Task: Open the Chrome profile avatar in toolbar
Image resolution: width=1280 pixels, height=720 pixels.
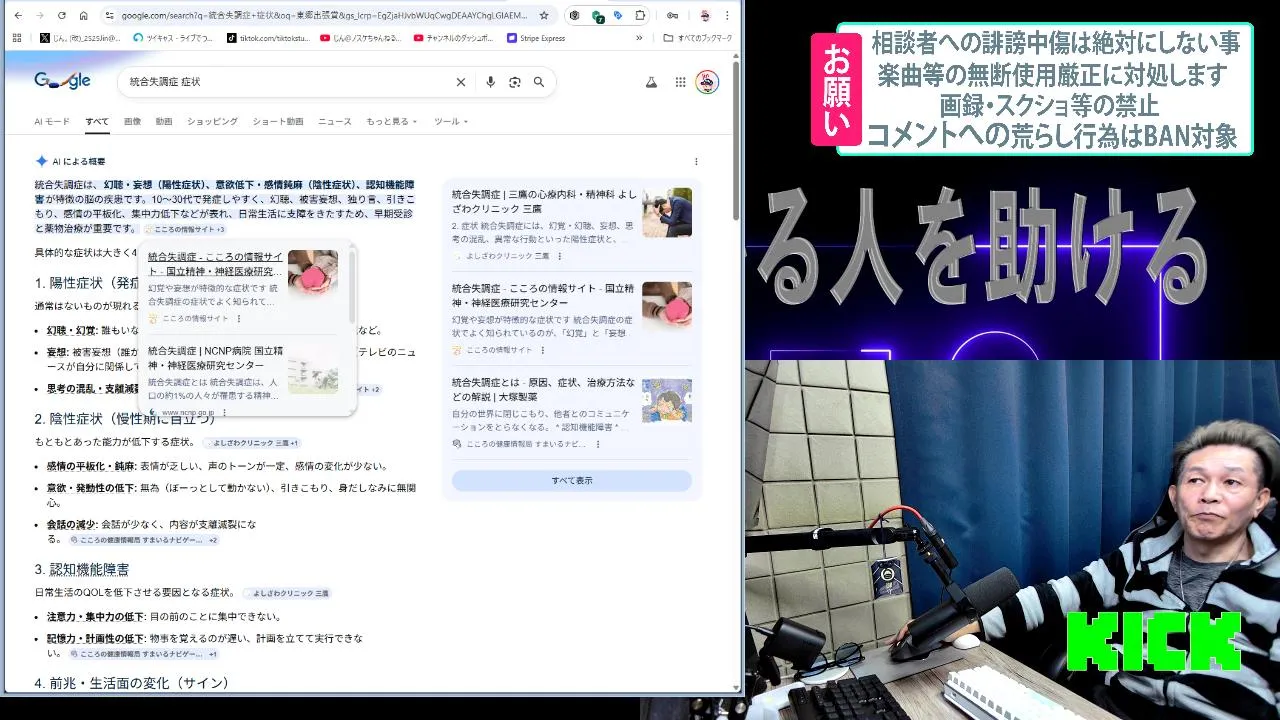Action: pos(705,16)
